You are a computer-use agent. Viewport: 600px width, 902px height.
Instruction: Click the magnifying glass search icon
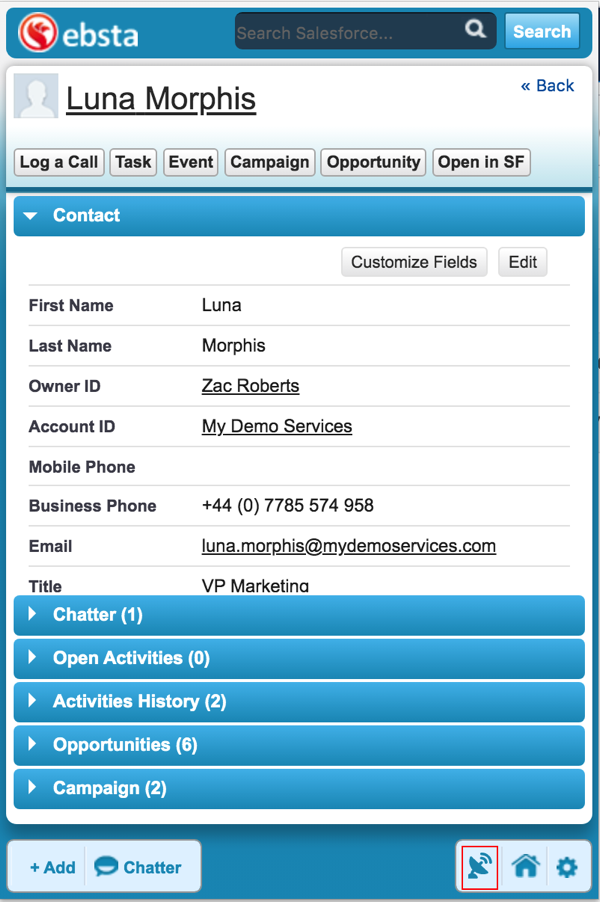475,29
